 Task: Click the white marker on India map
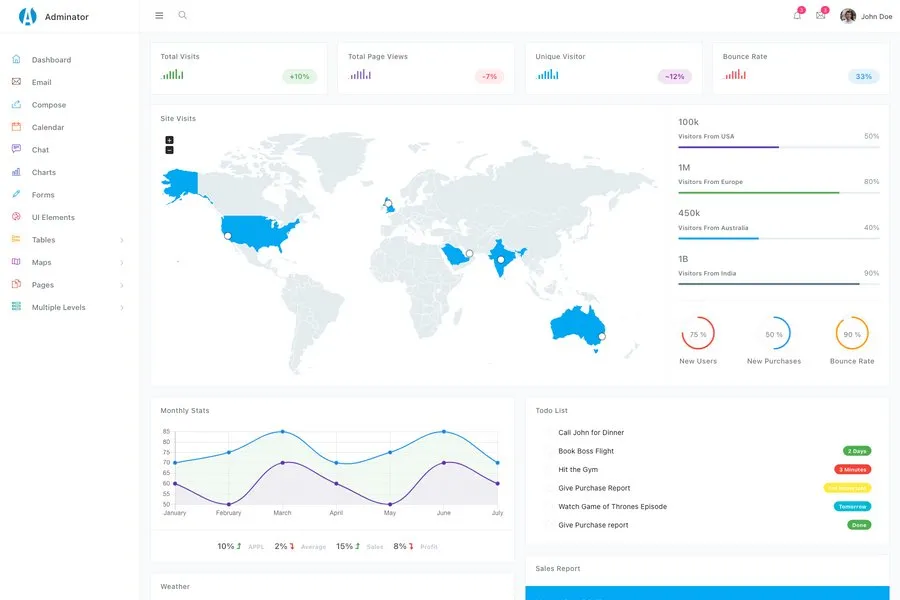pos(501,260)
